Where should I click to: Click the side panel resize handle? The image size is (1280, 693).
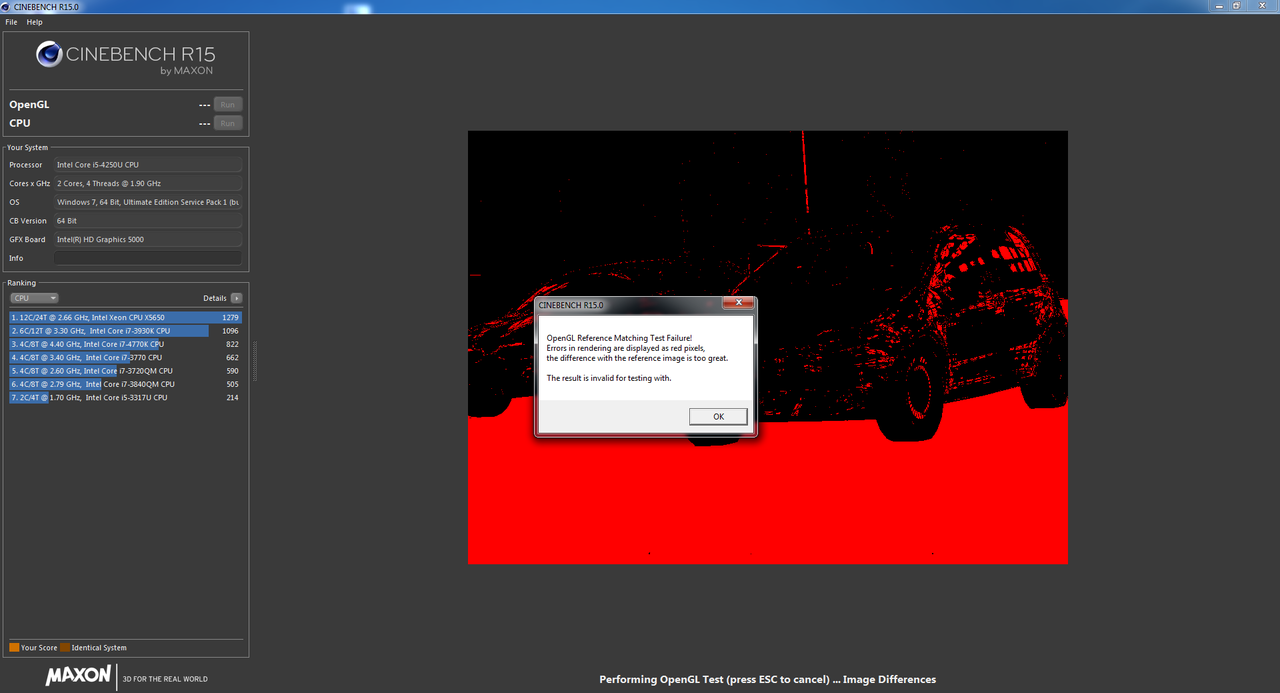click(254, 361)
